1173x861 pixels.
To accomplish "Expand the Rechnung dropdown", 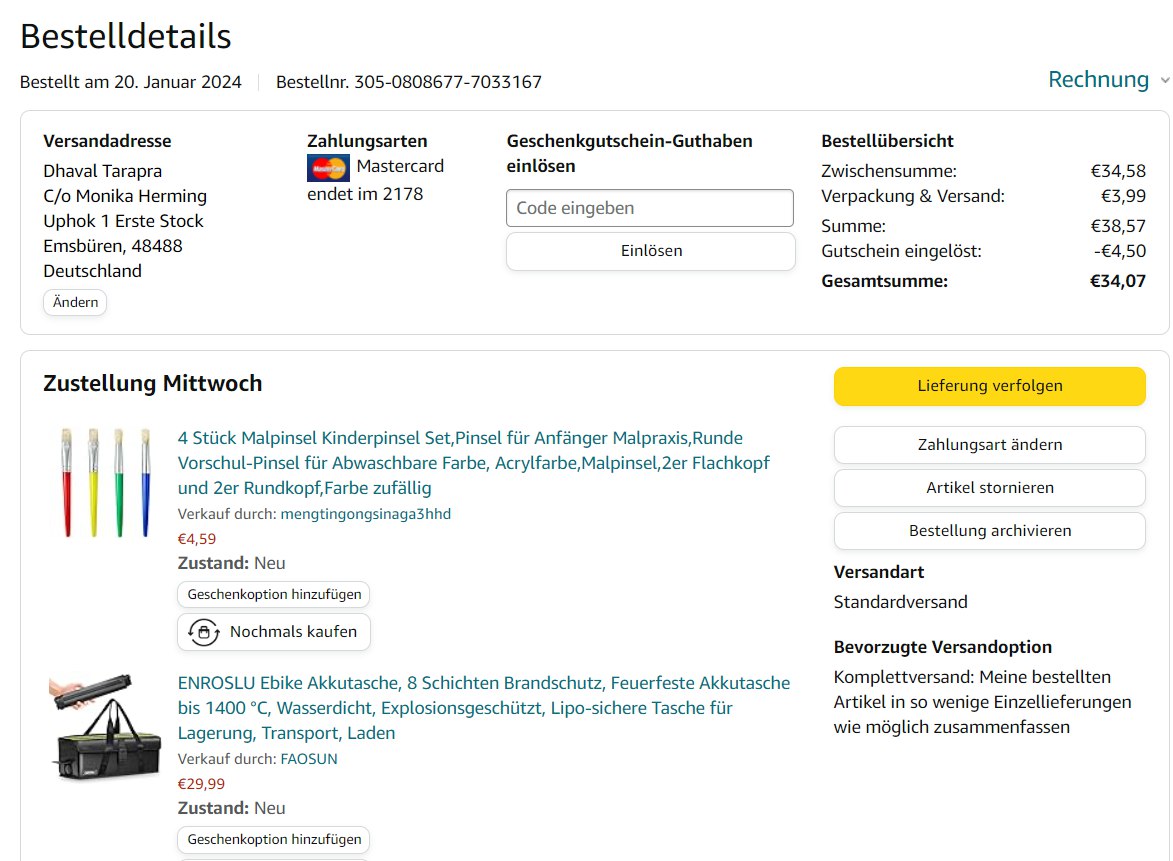I will point(1098,80).
